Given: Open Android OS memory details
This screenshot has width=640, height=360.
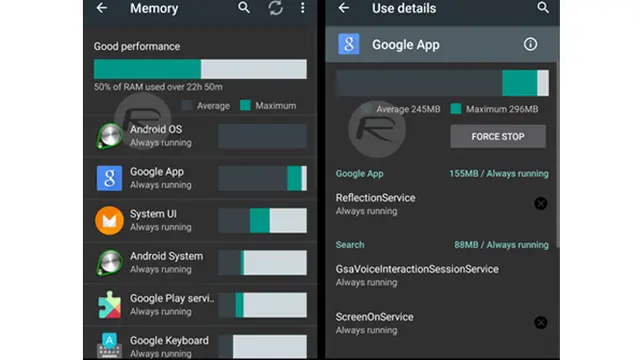Looking at the screenshot, I should point(200,136).
